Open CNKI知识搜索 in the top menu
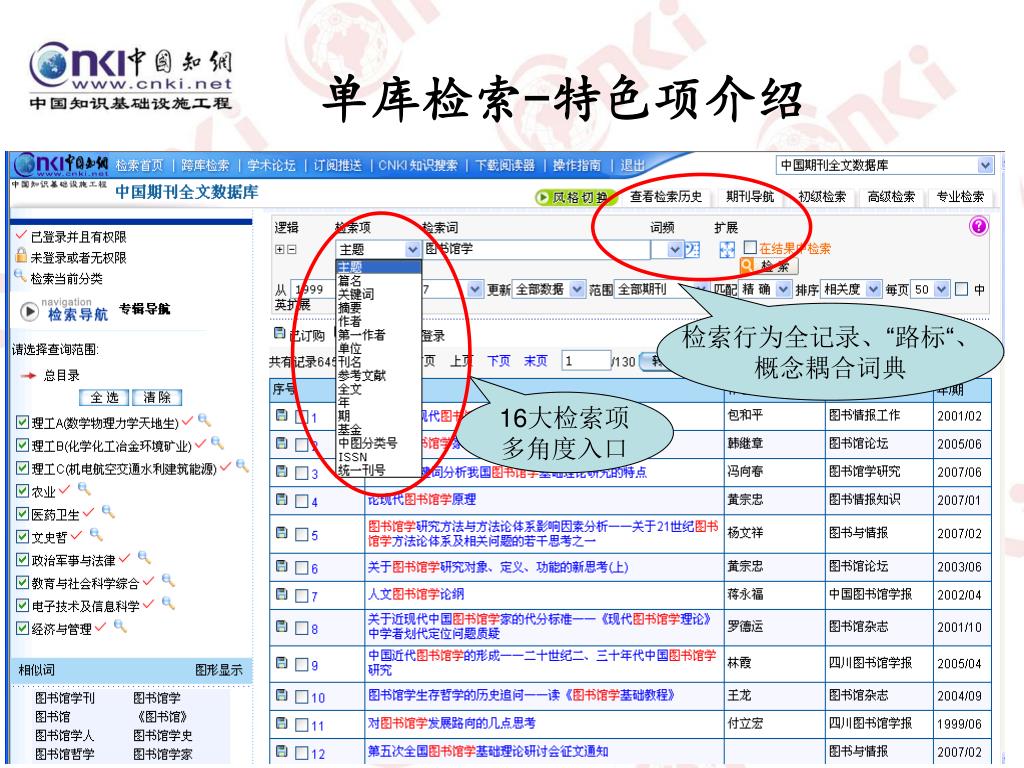Image resolution: width=1024 pixels, height=768 pixels. point(418,166)
